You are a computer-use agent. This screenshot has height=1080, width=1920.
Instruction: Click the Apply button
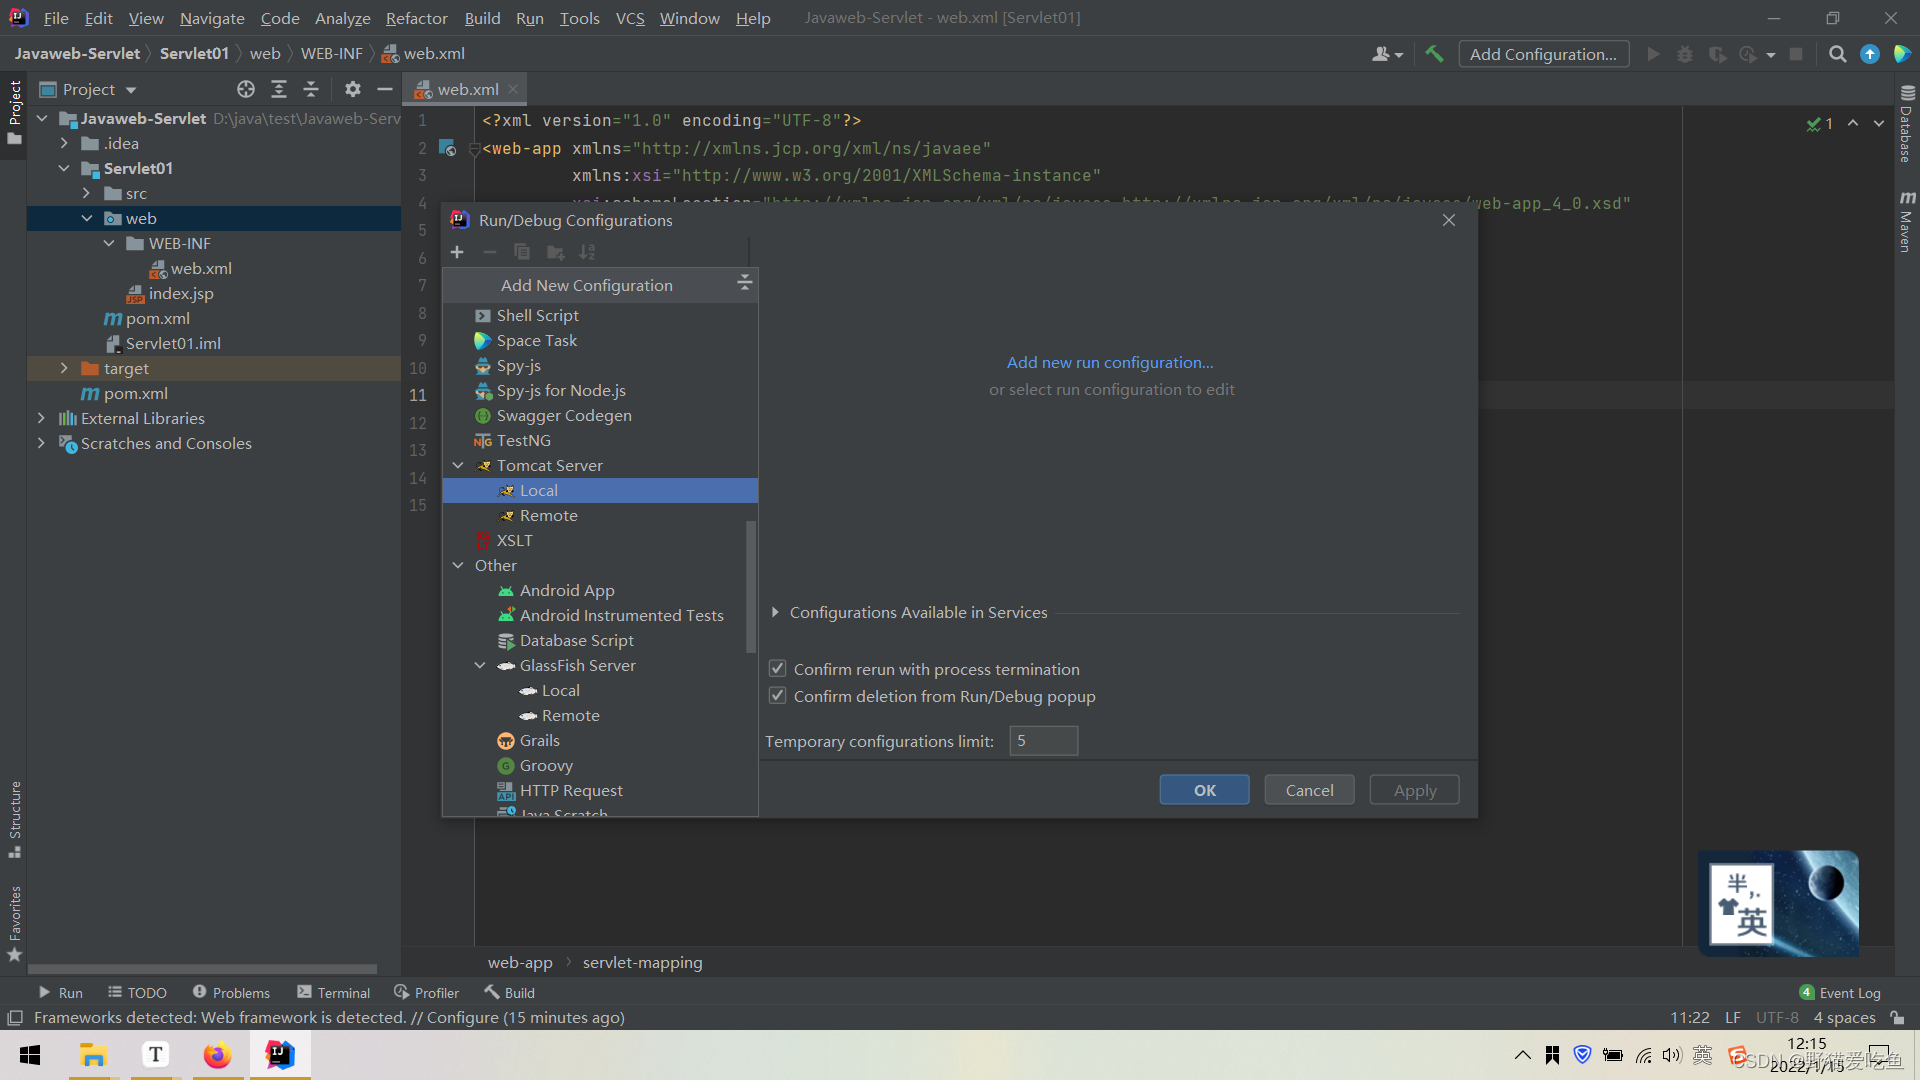tap(1414, 789)
